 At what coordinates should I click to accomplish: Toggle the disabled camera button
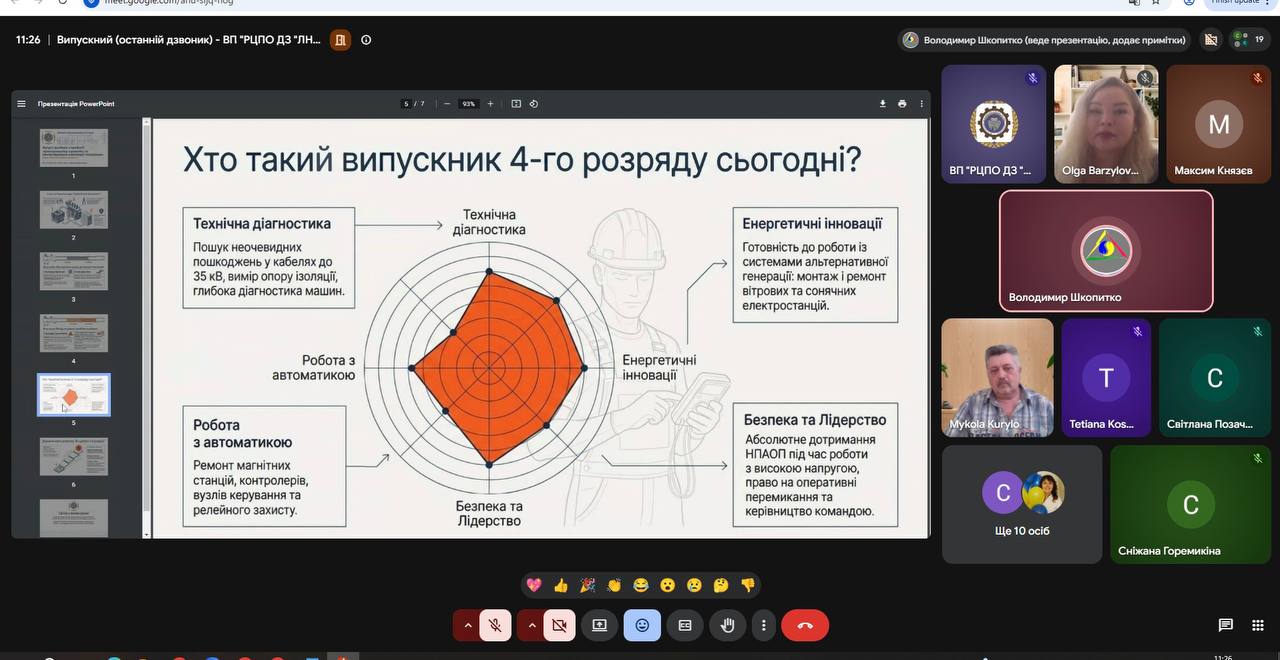pyautogui.click(x=559, y=625)
